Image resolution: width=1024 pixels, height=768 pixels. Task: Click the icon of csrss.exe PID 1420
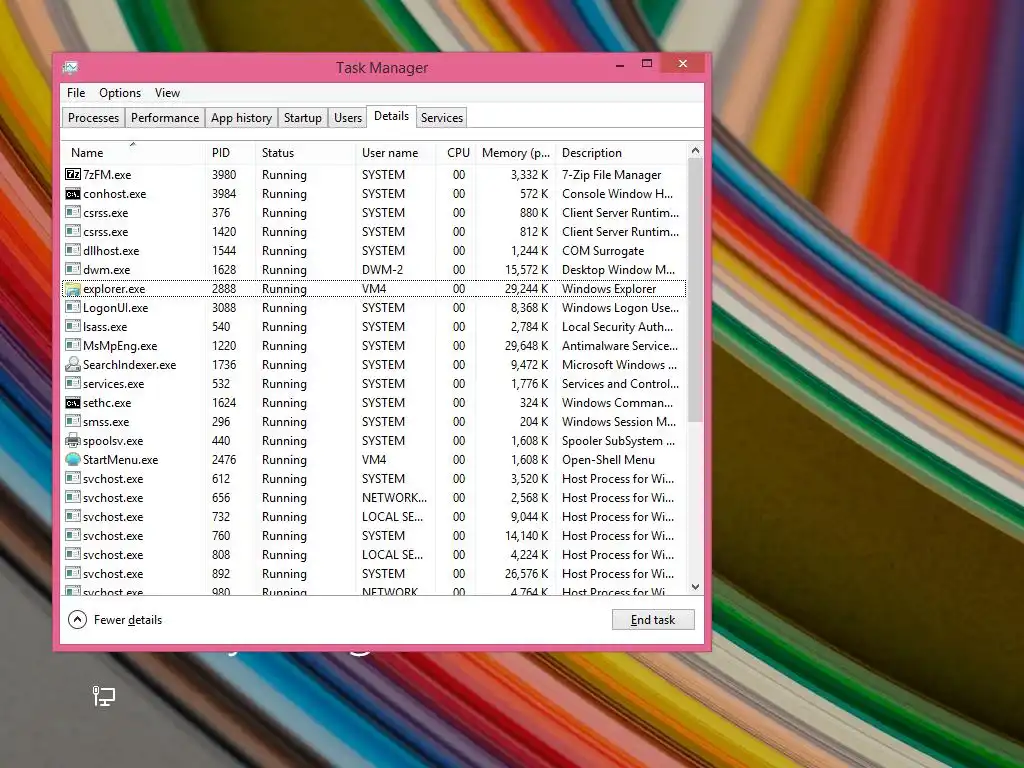(72, 231)
